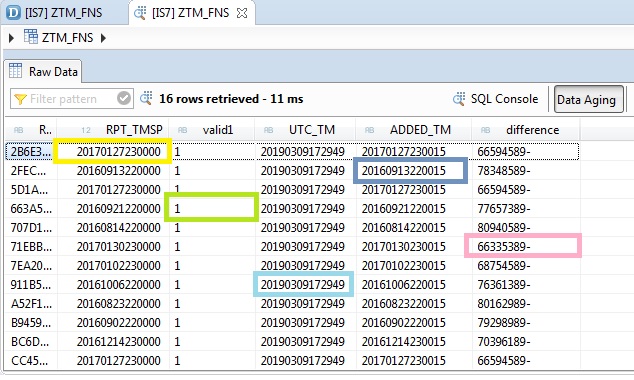Click the checkmark icon in filter box
Viewport: 634px width, 380px height.
pos(124,98)
